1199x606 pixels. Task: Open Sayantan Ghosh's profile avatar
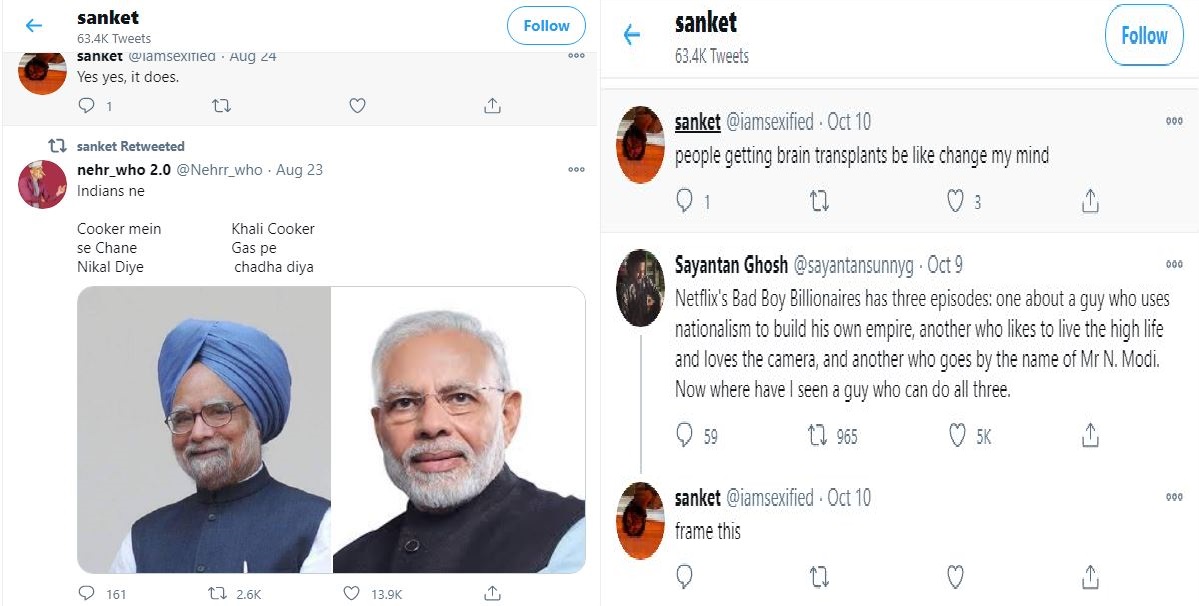pos(641,288)
